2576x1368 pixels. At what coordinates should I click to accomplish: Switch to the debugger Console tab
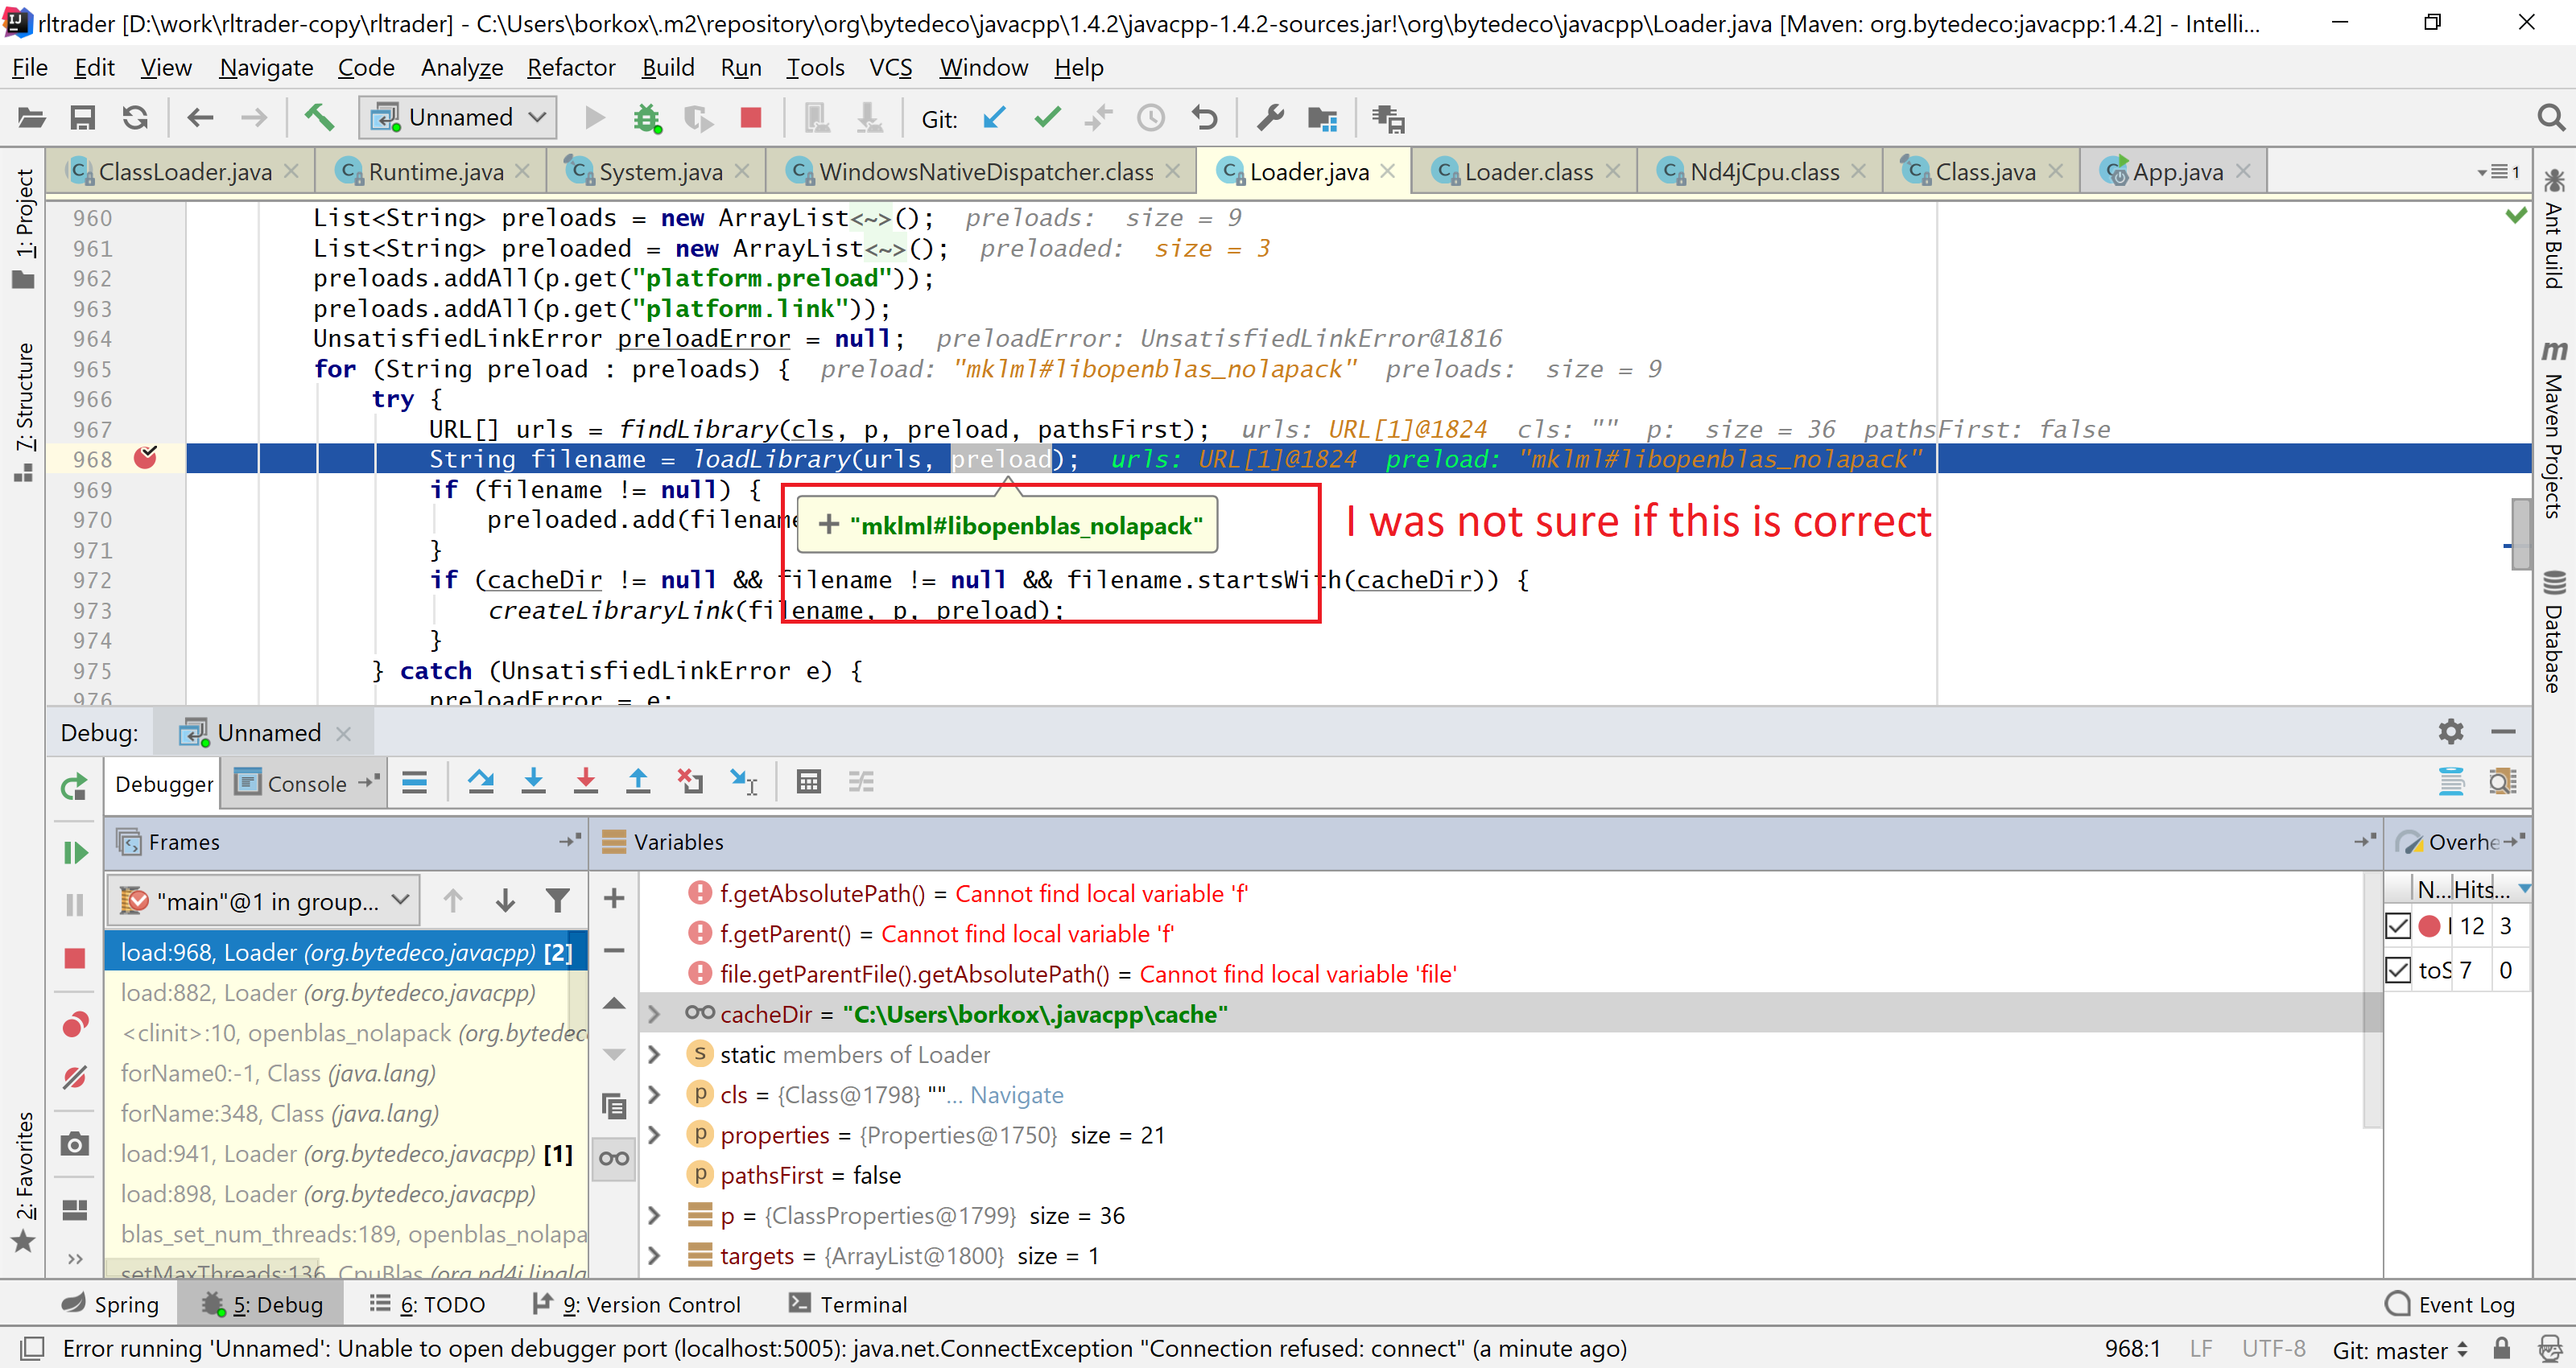coord(306,784)
